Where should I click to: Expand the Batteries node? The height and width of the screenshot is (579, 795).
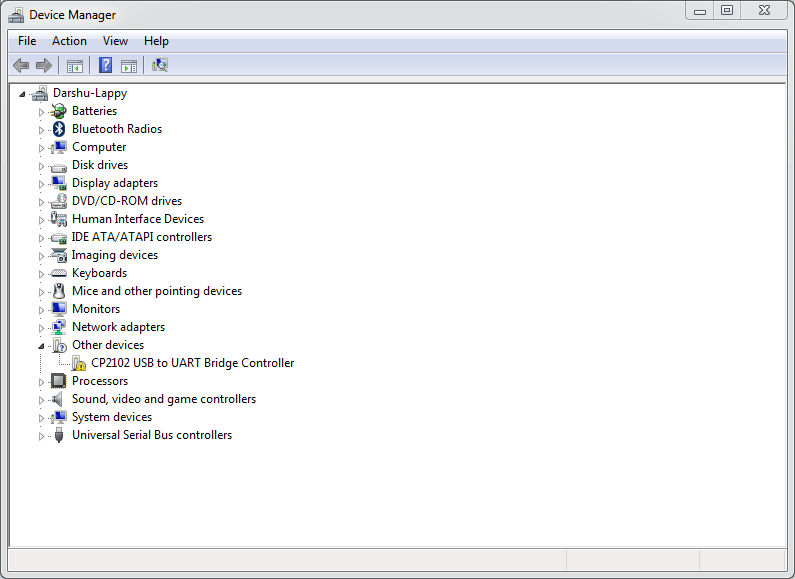(x=41, y=112)
